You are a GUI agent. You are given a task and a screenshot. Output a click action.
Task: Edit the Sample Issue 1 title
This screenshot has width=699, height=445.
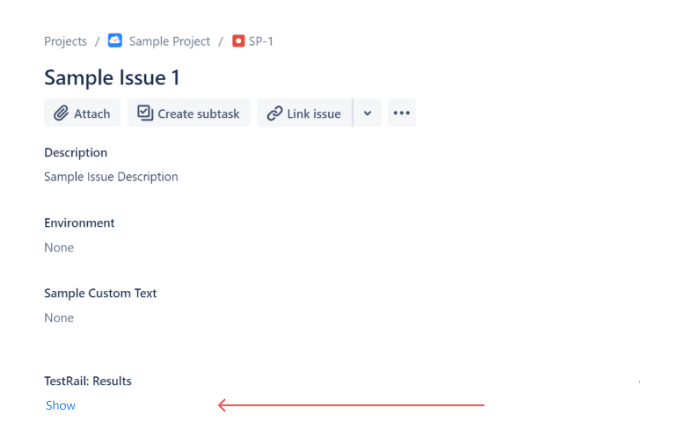pyautogui.click(x=112, y=78)
